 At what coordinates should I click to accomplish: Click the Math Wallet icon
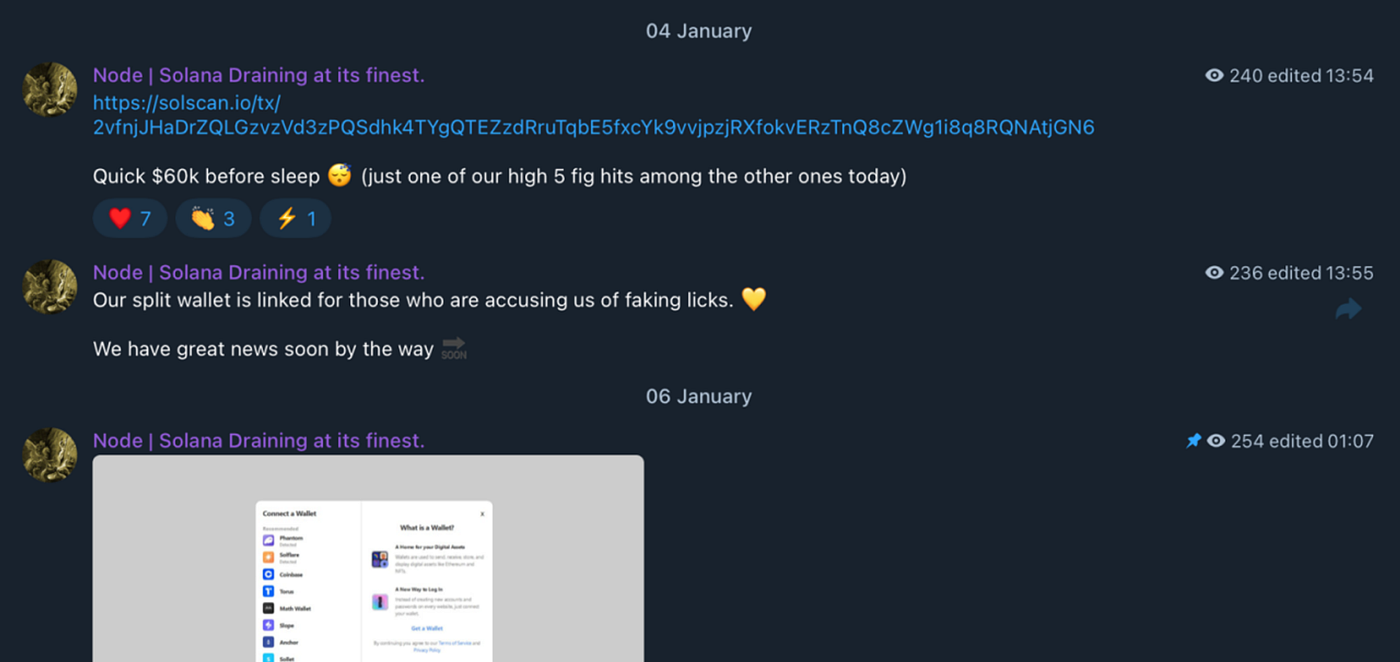tap(268, 608)
